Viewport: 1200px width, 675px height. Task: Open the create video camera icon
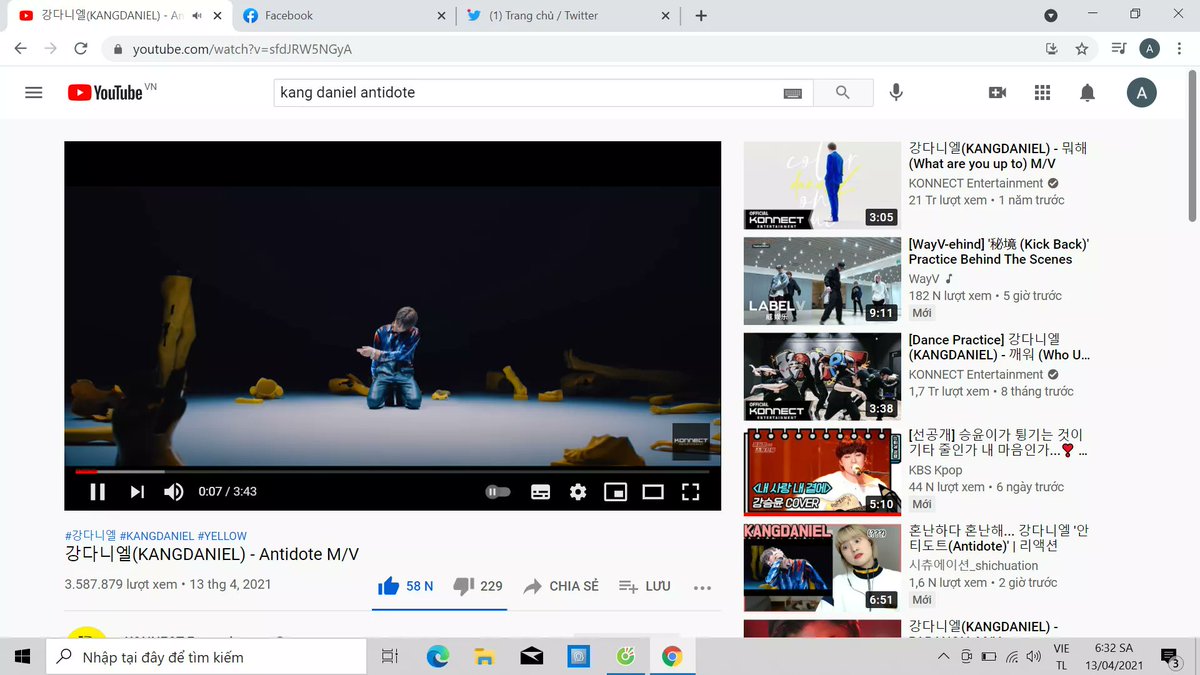point(997,93)
